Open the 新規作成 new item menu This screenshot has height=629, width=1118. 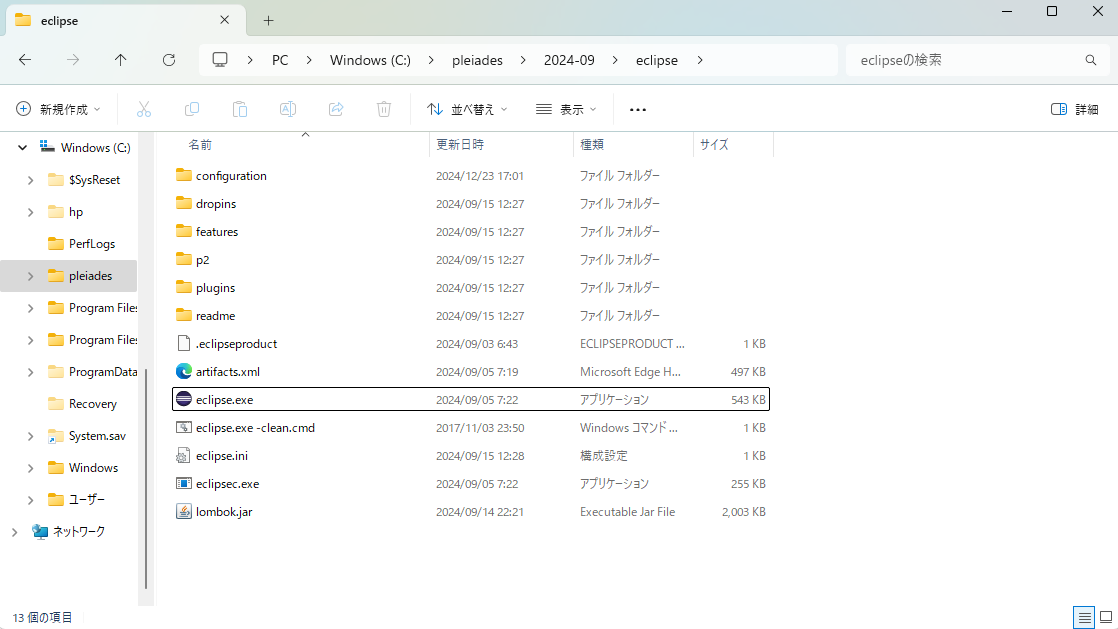59,109
